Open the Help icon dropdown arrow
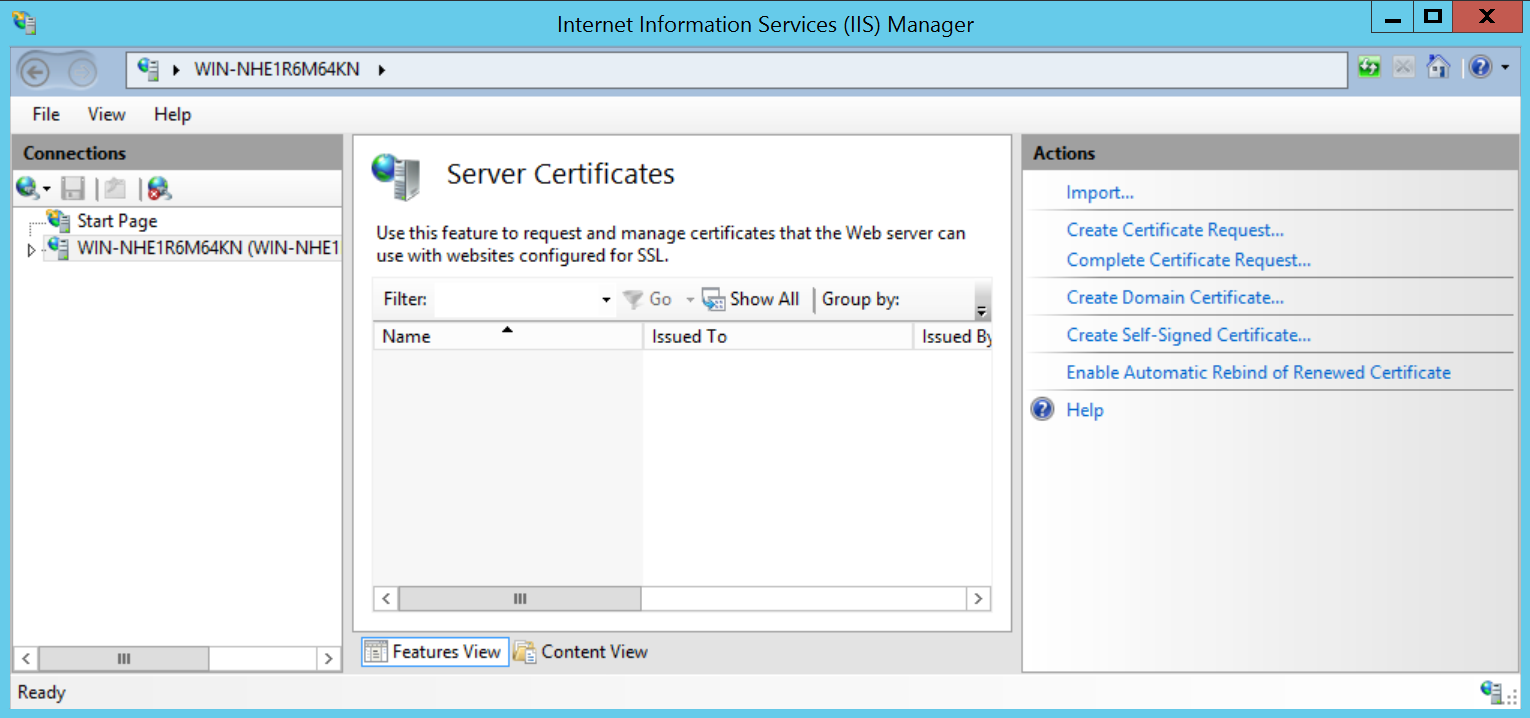The image size is (1530, 718). point(1505,68)
